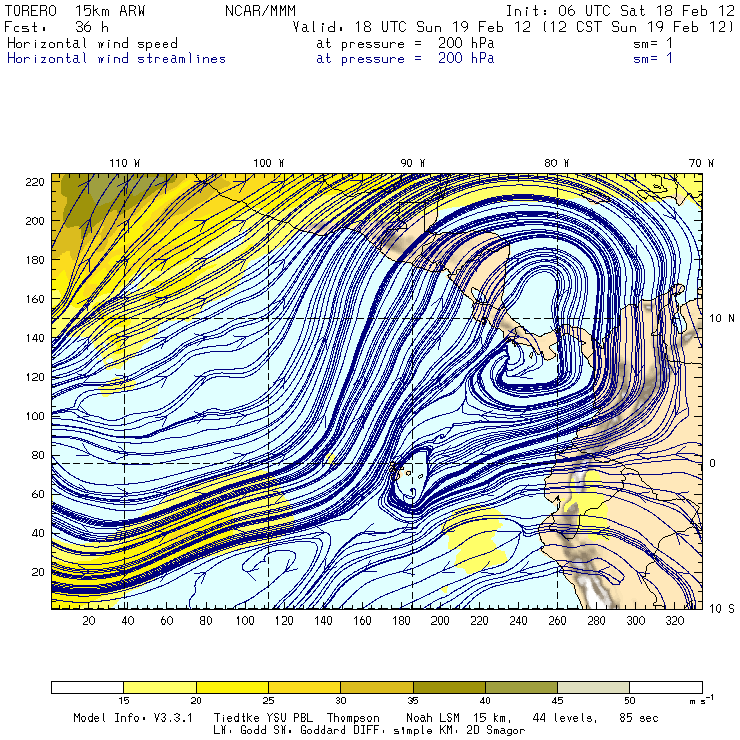Click the '0' equator latitude label

click(713, 463)
